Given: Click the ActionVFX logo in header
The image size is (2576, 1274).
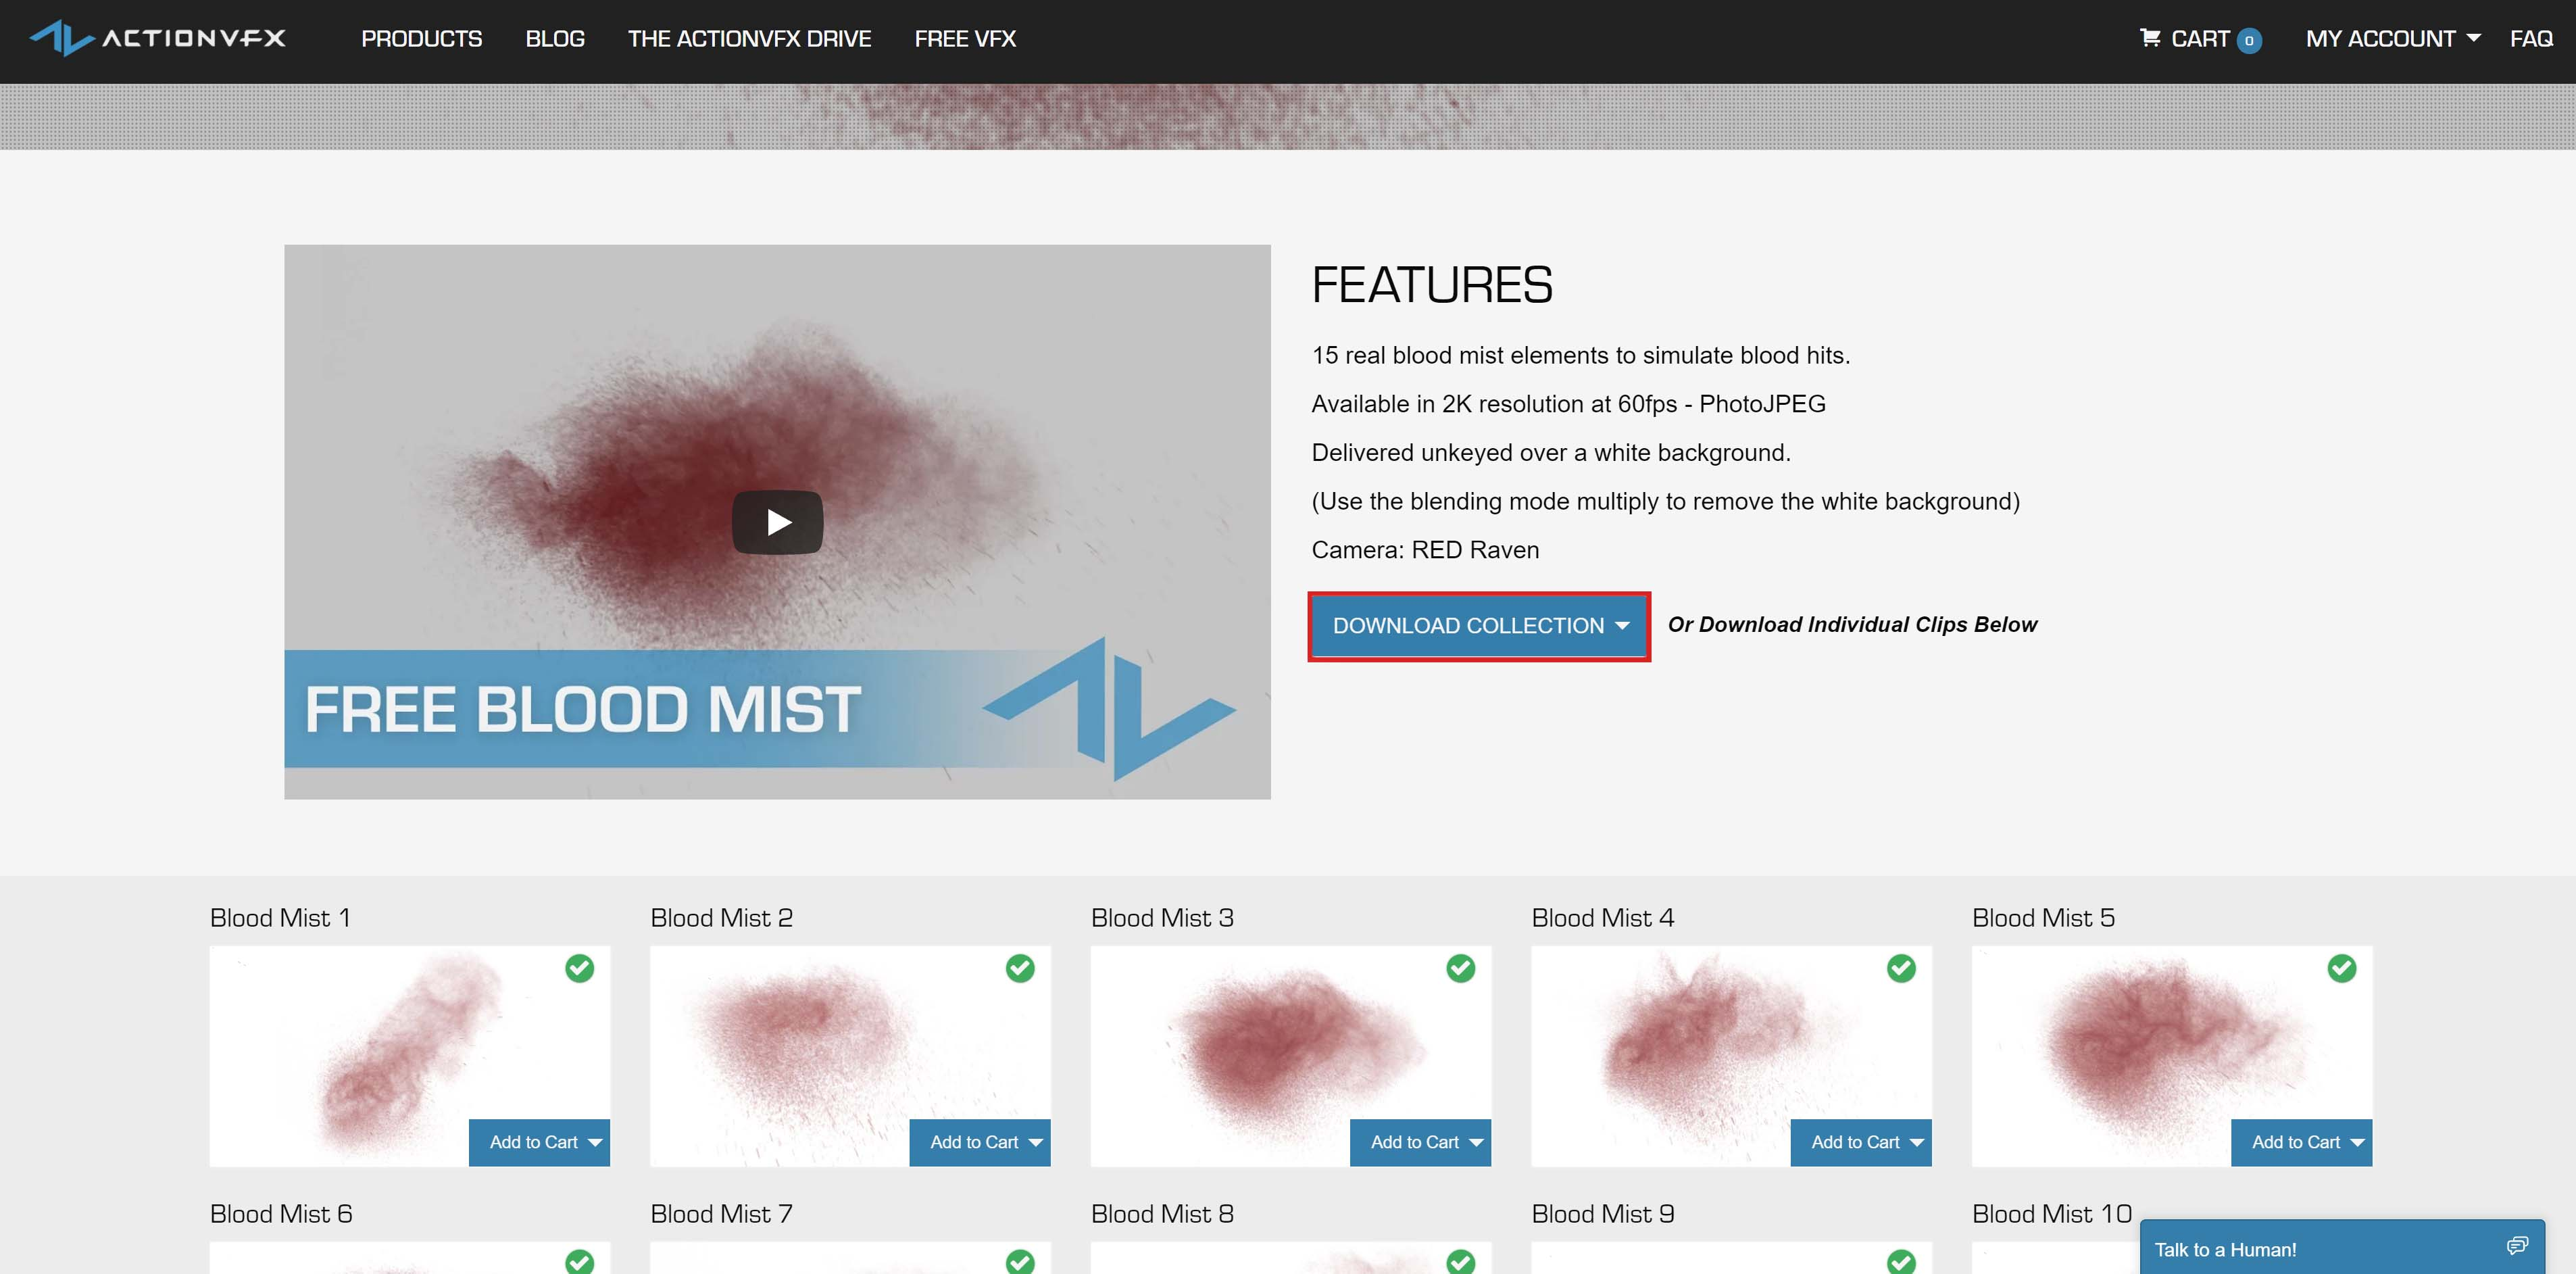Looking at the screenshot, I should tap(158, 38).
